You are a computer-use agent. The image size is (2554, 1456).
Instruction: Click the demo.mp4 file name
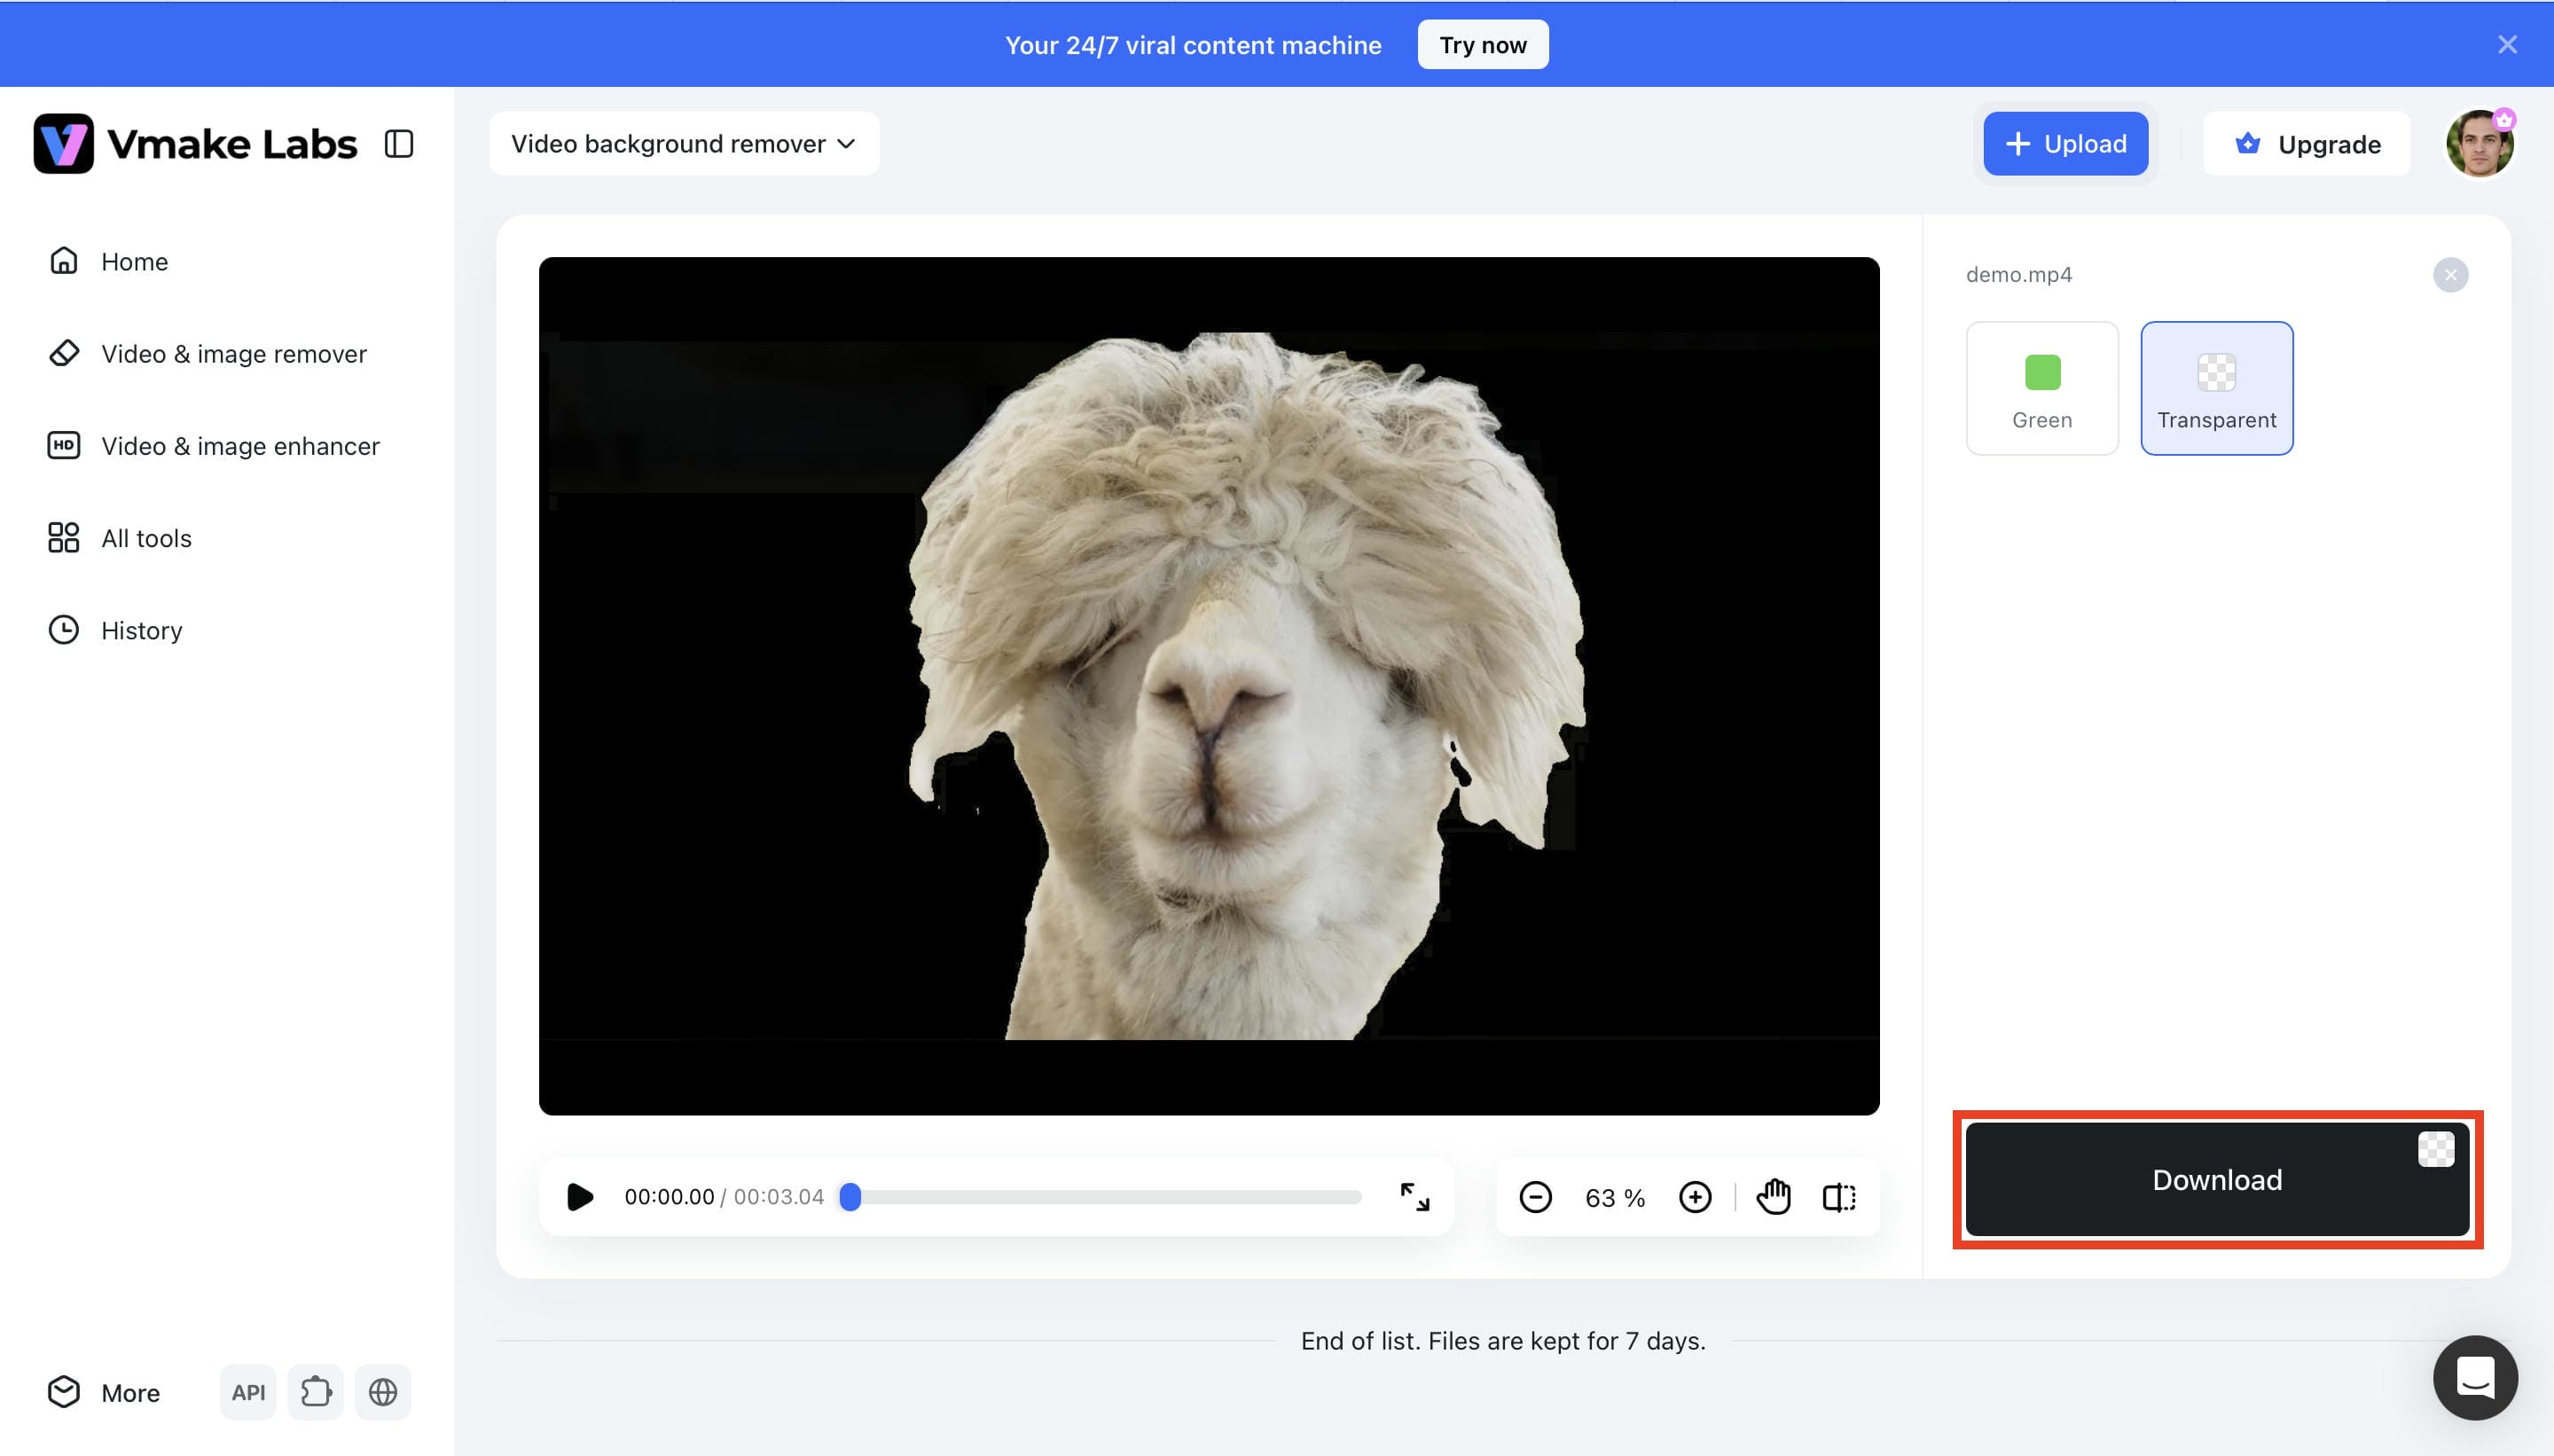(2019, 275)
